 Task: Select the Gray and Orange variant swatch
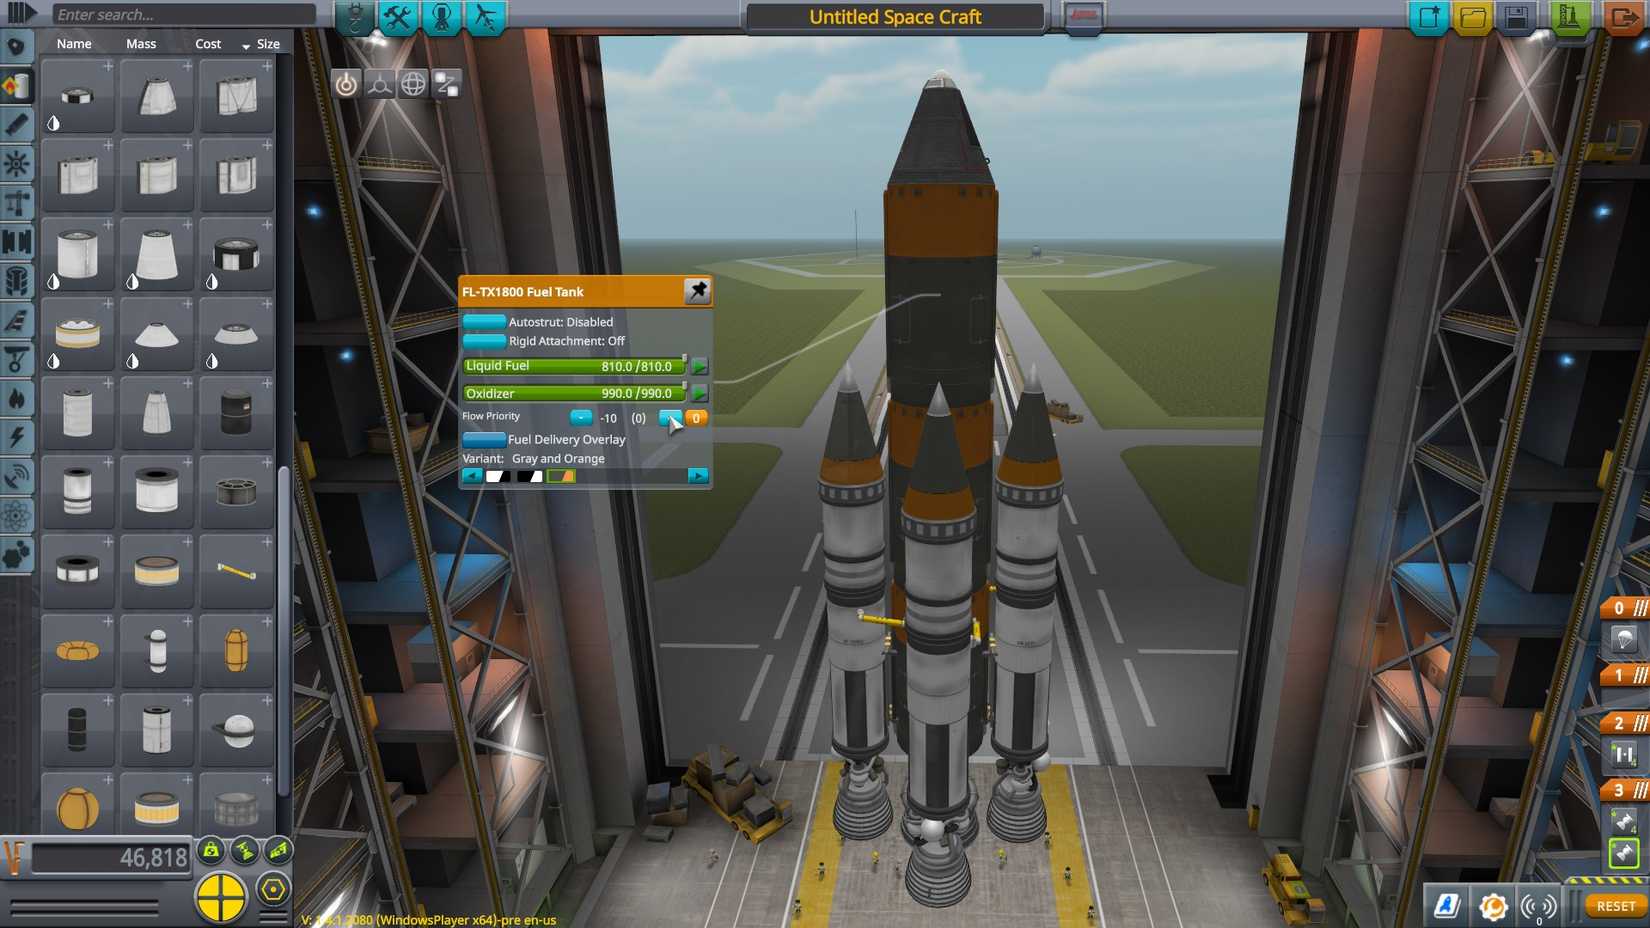pyautogui.click(x=561, y=476)
